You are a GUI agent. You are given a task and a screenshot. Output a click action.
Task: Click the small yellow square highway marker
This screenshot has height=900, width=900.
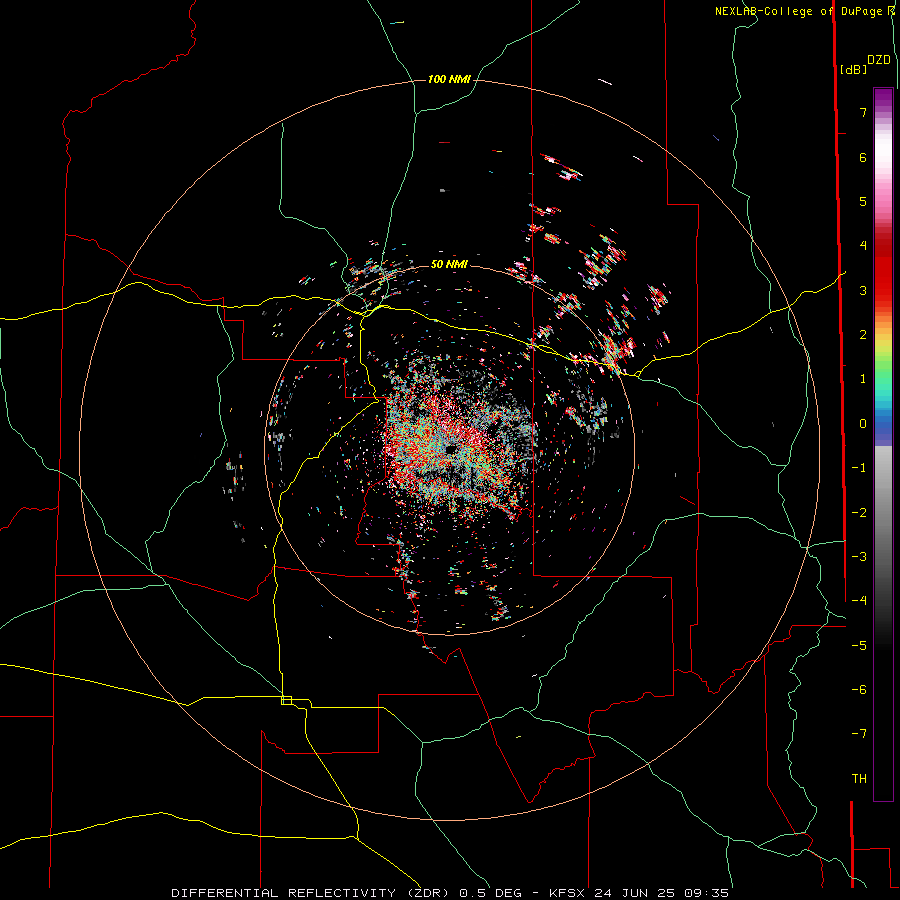pyautogui.click(x=286, y=700)
